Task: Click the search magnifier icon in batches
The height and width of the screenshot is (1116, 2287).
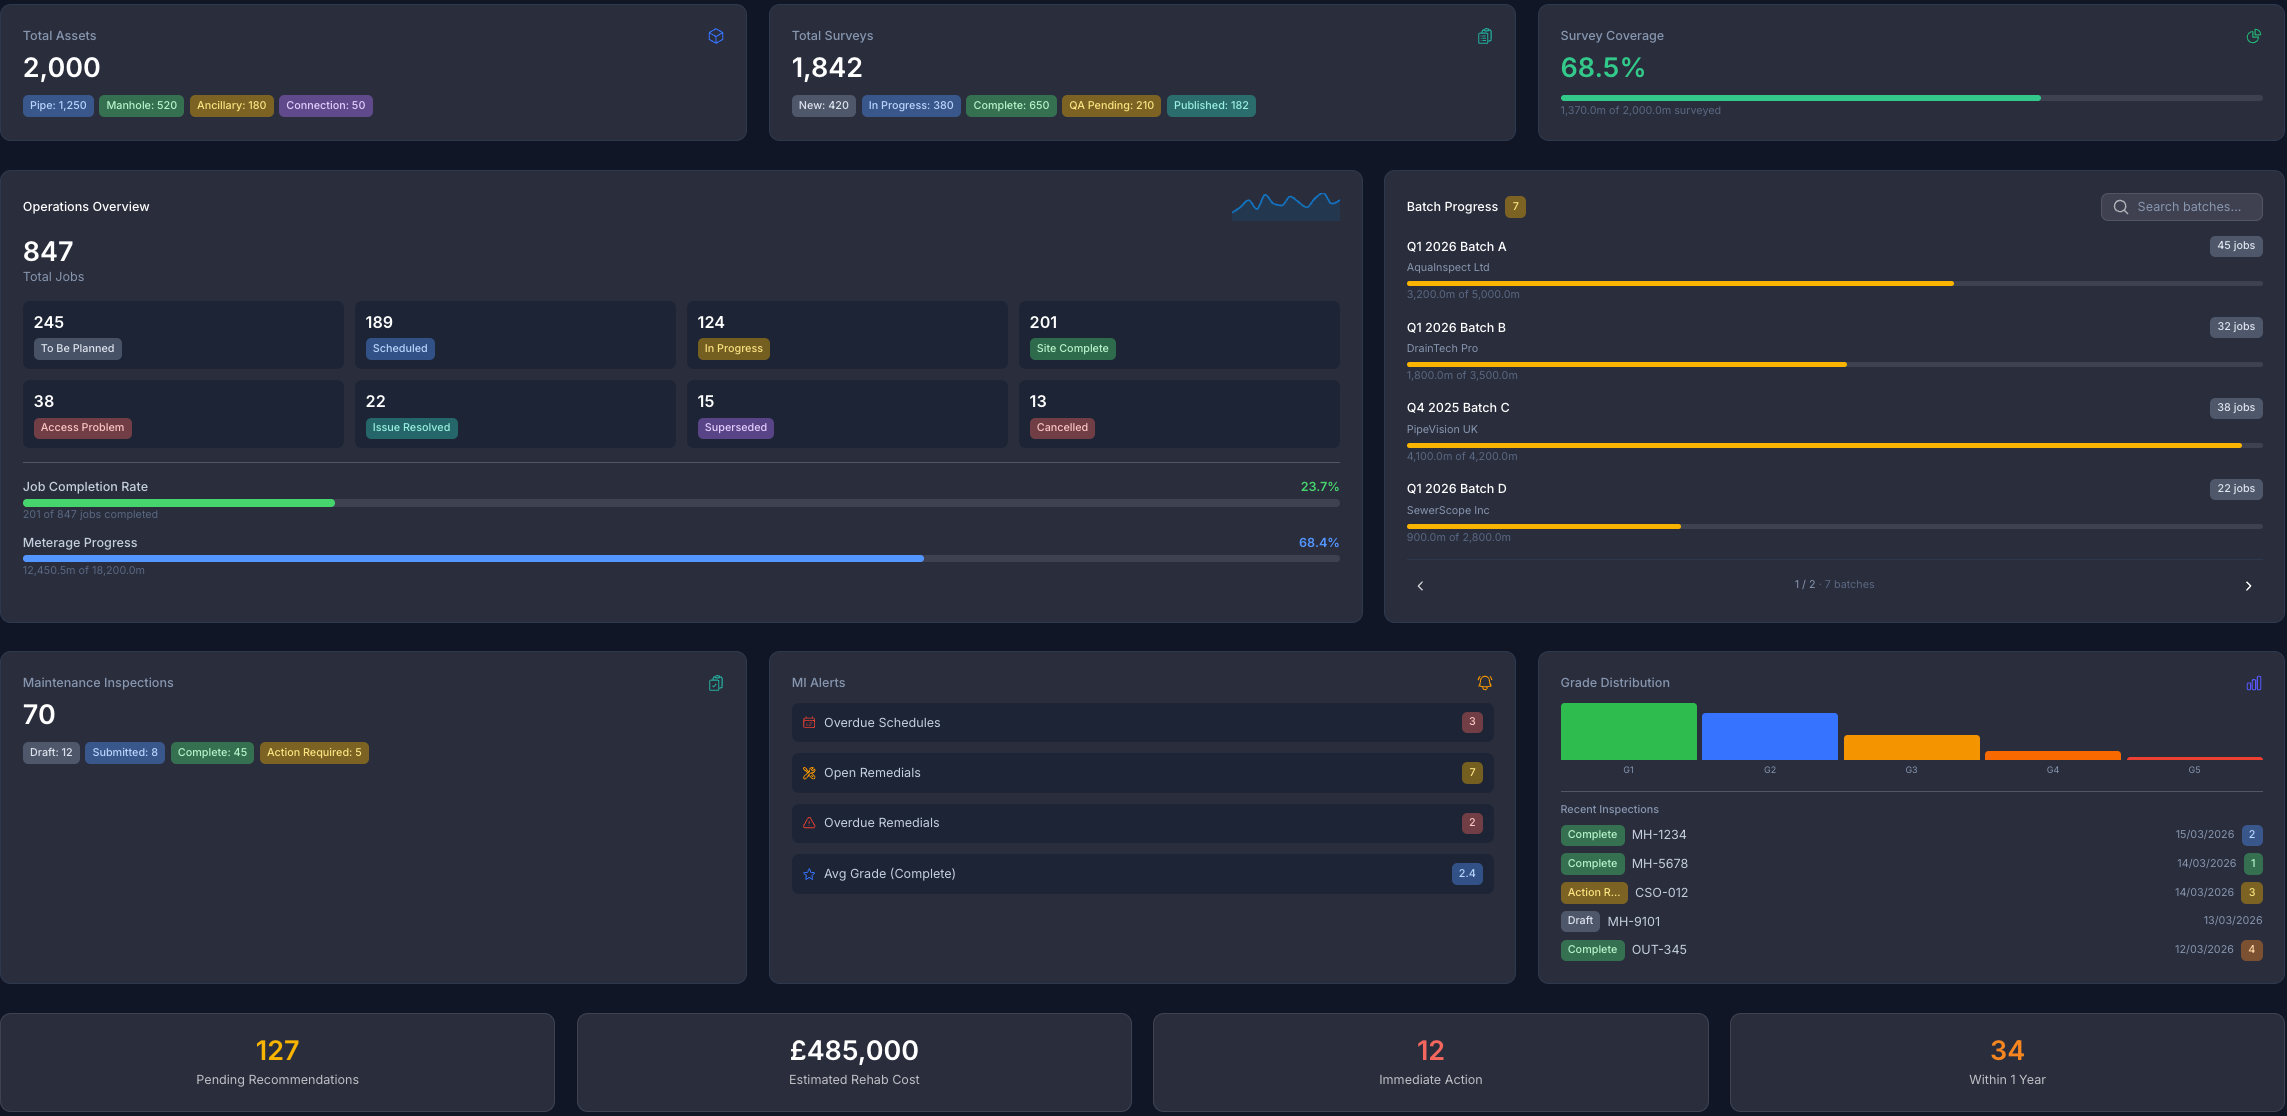Action: (2121, 207)
